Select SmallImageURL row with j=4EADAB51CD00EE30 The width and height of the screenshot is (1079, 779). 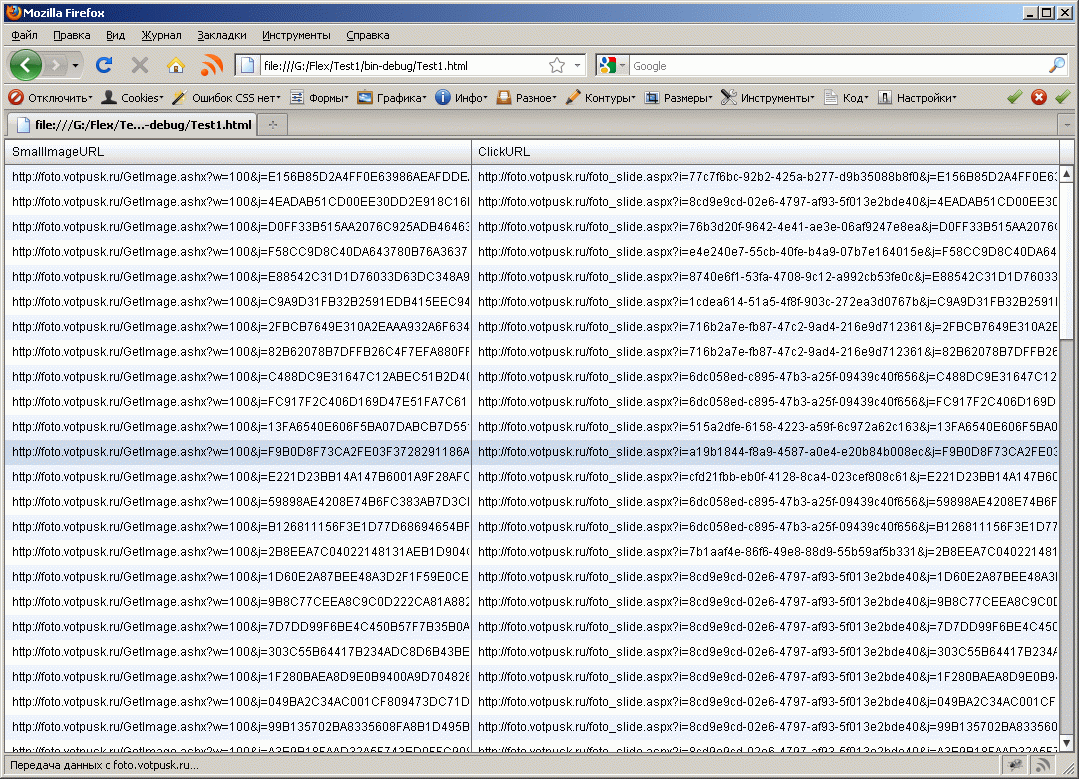pyautogui.click(x=238, y=202)
